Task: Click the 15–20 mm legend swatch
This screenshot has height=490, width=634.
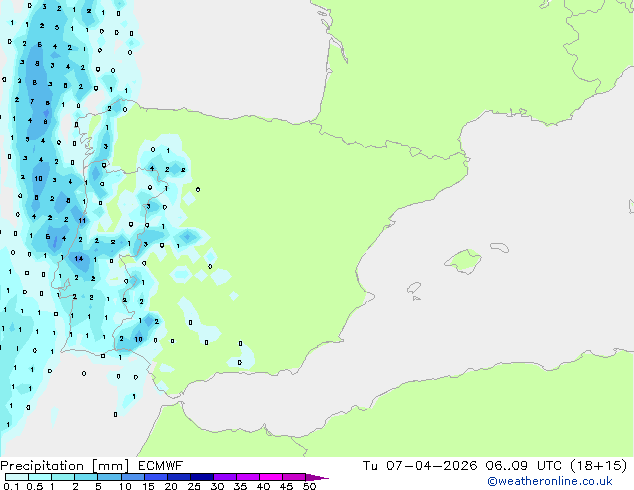Action: pyautogui.click(x=155, y=477)
